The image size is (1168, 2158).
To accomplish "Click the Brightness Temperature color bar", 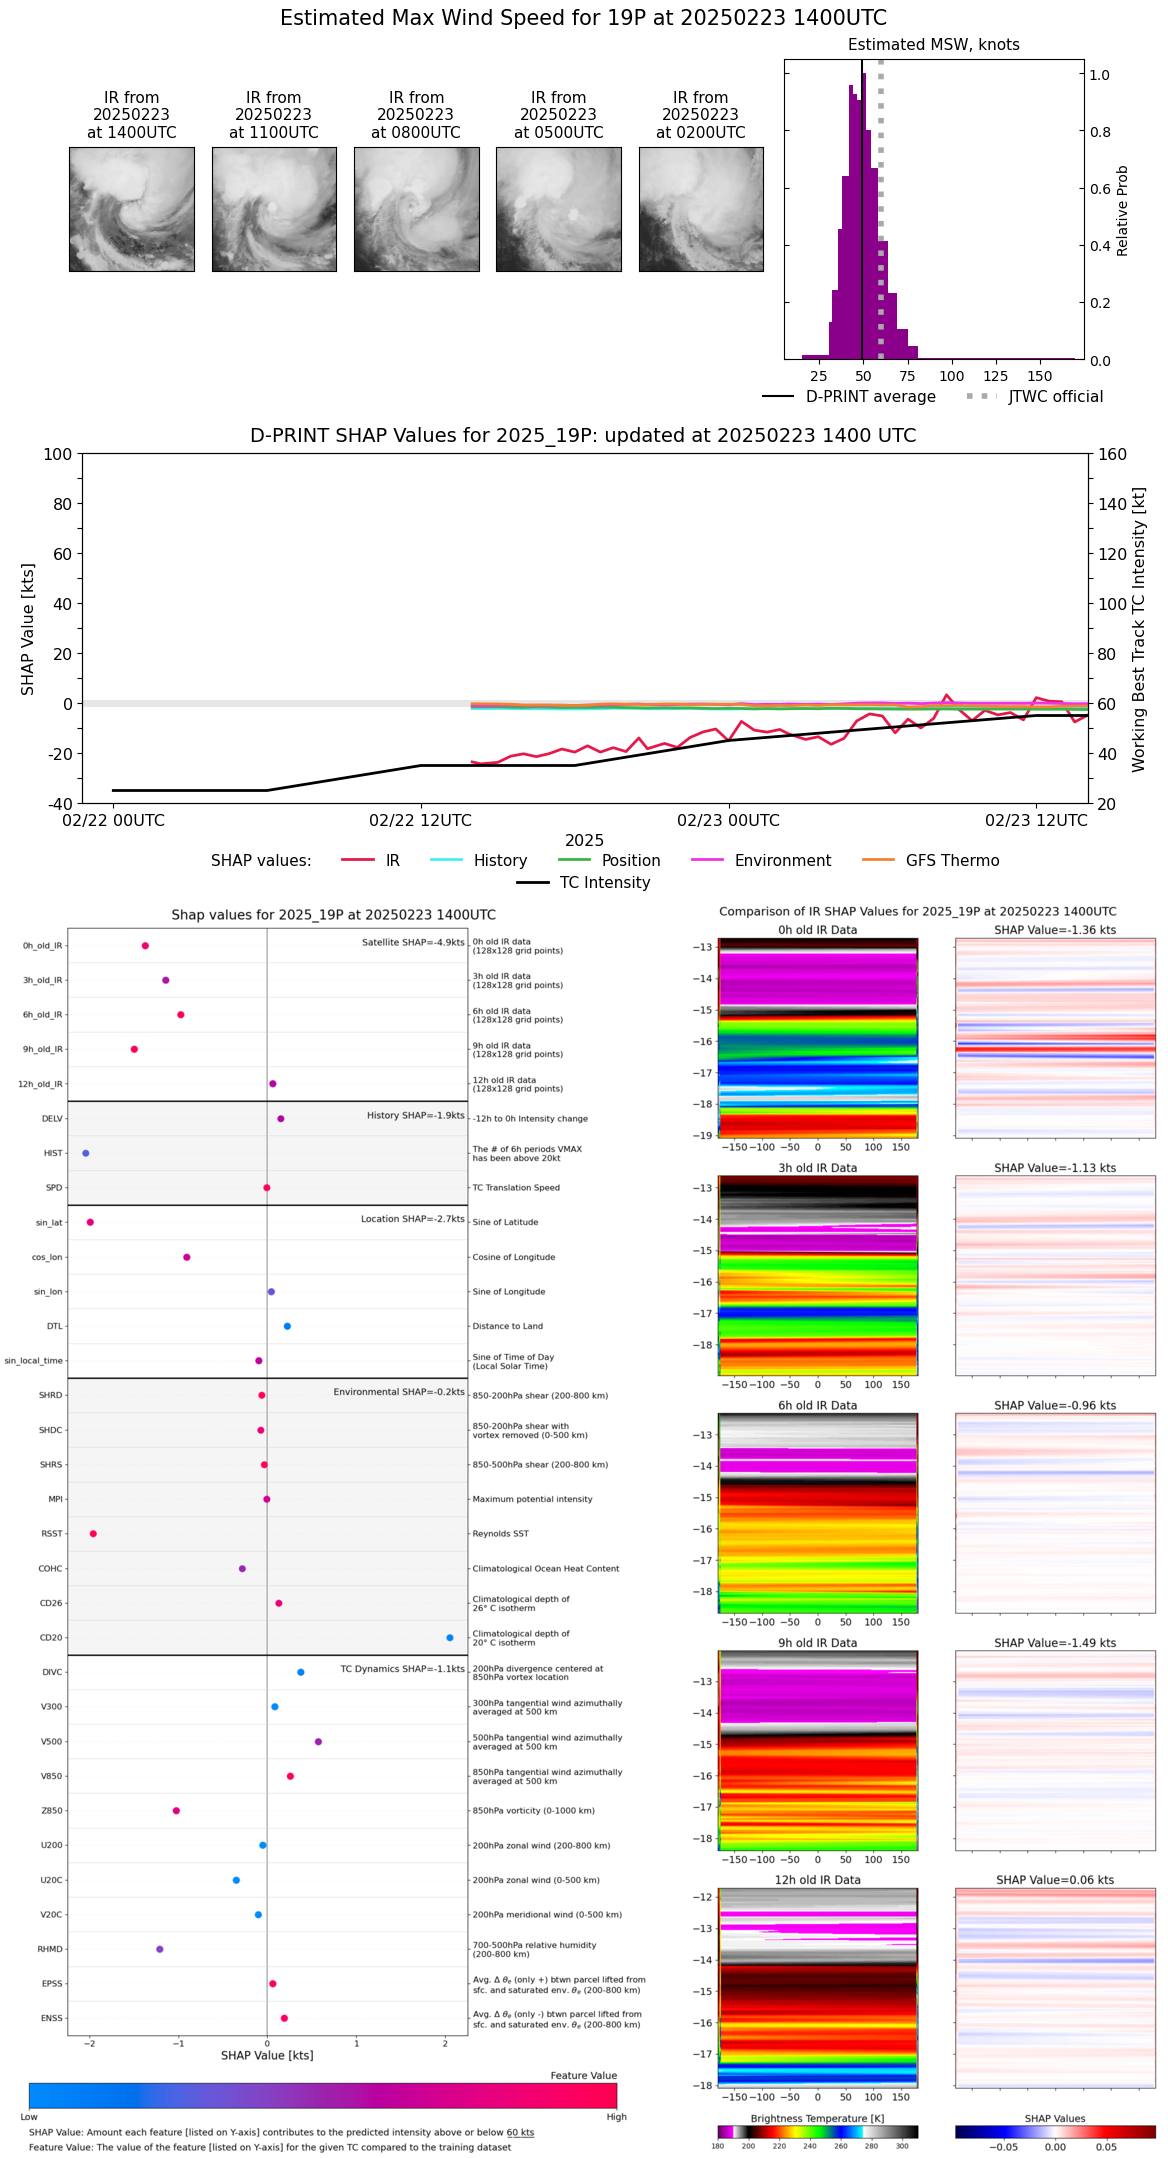I will (x=817, y=2131).
